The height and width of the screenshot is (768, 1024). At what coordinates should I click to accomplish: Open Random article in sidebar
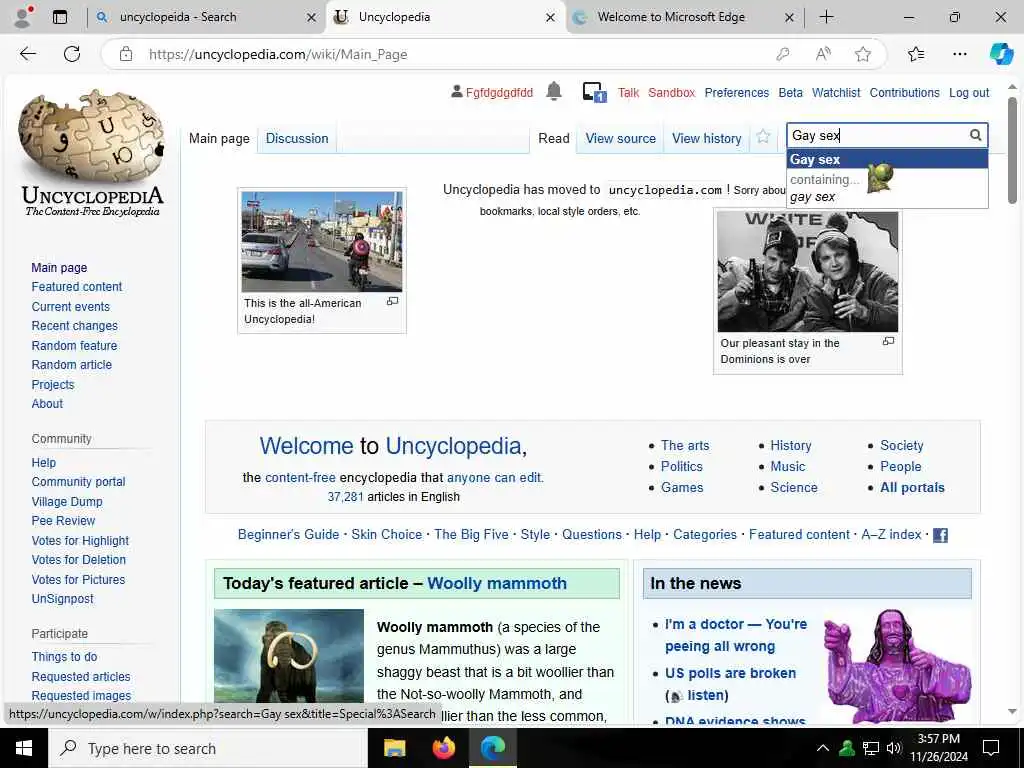click(x=72, y=364)
